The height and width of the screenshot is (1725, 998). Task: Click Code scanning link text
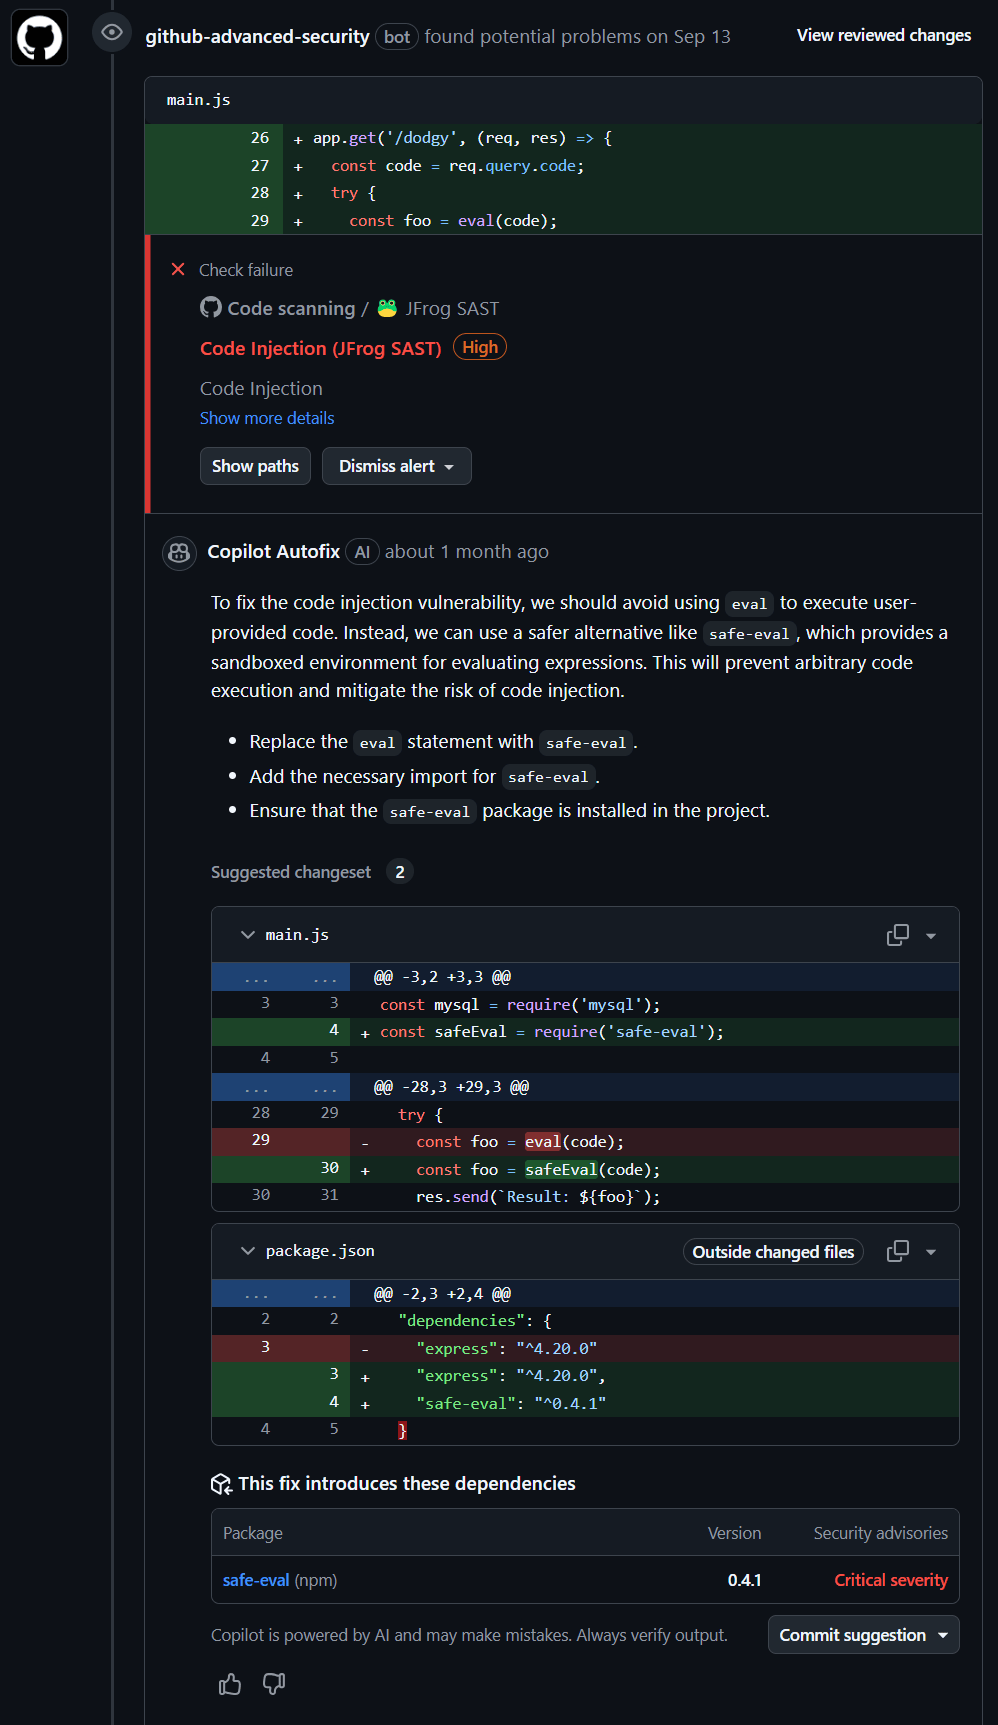291,308
